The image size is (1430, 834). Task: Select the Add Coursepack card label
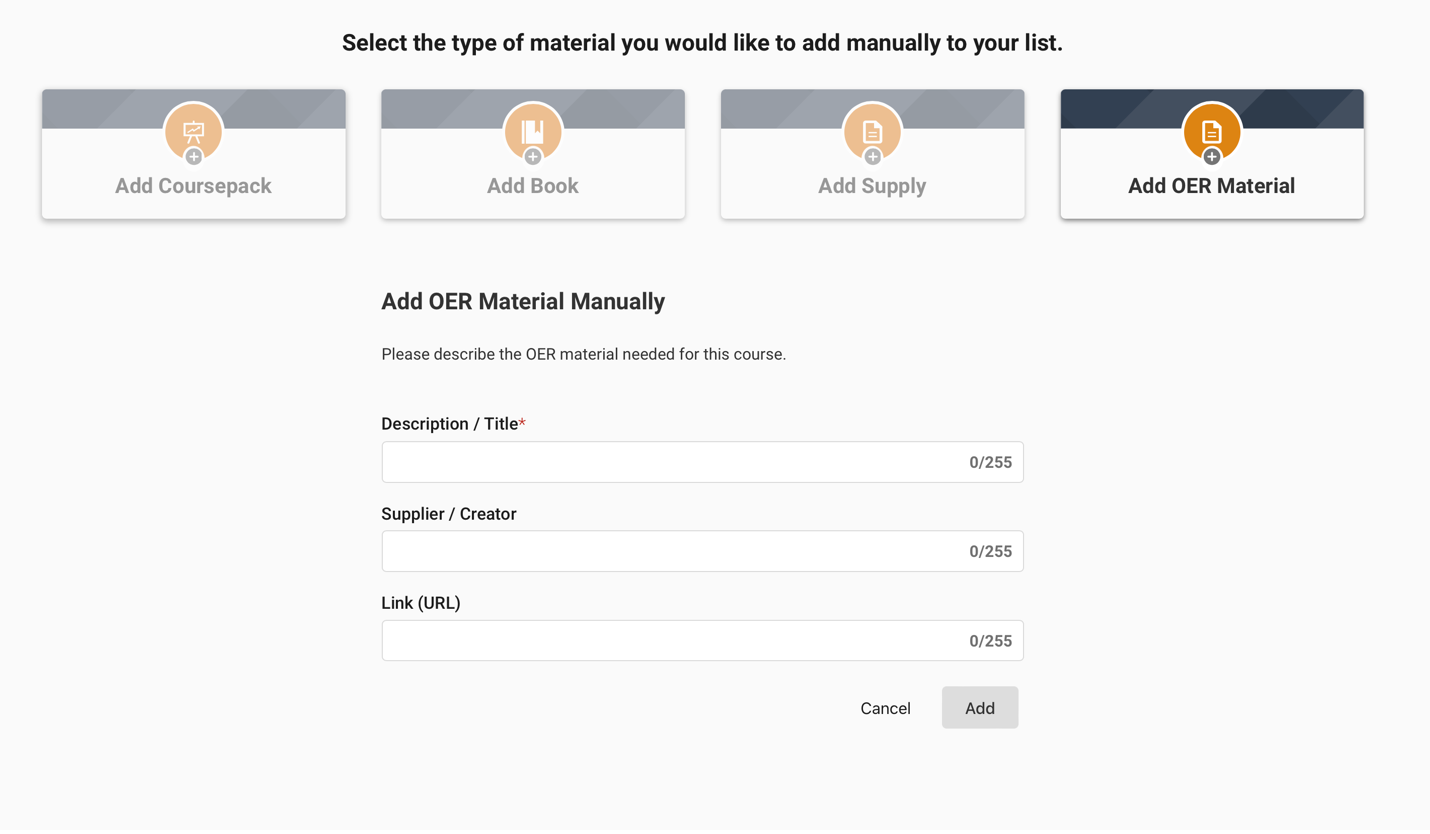coord(193,186)
